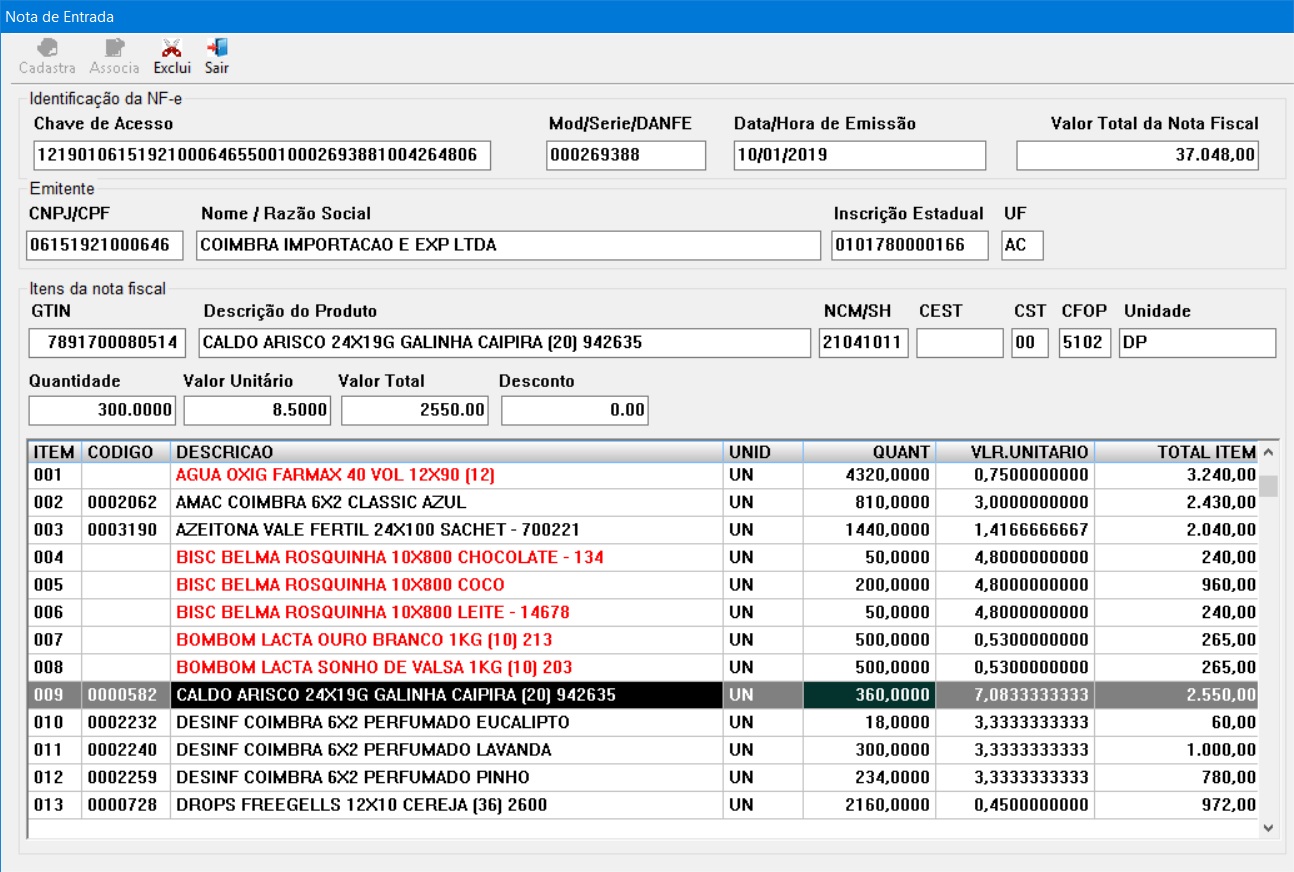Screen dimensions: 1294x872
Task: Click the Exclui scissors icon
Action: tap(172, 48)
